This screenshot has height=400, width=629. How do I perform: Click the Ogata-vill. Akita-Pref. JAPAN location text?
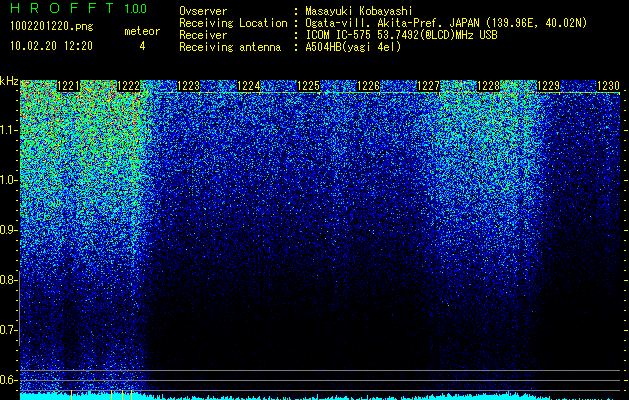point(446,23)
